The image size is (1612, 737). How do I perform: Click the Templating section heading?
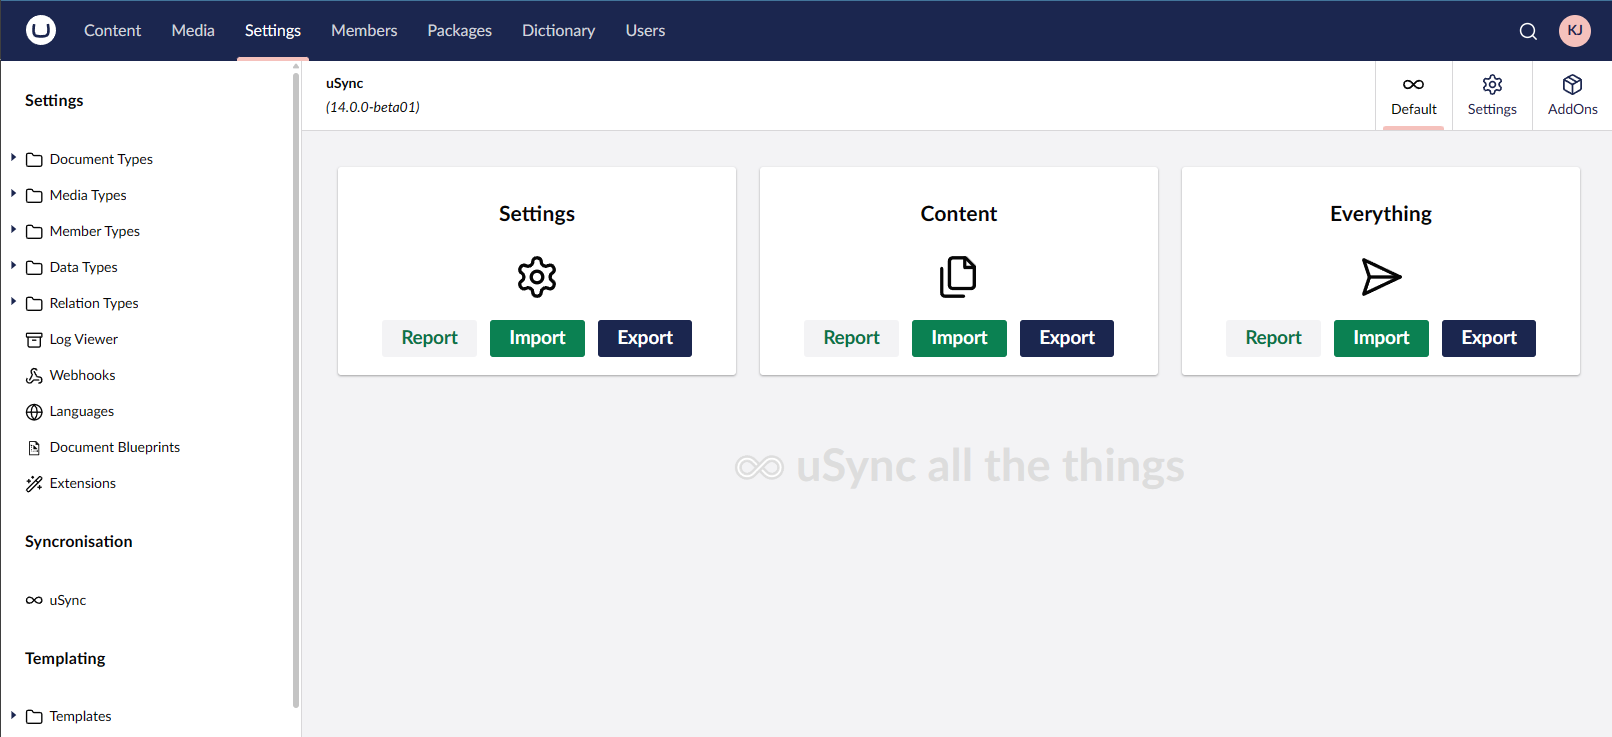(65, 658)
